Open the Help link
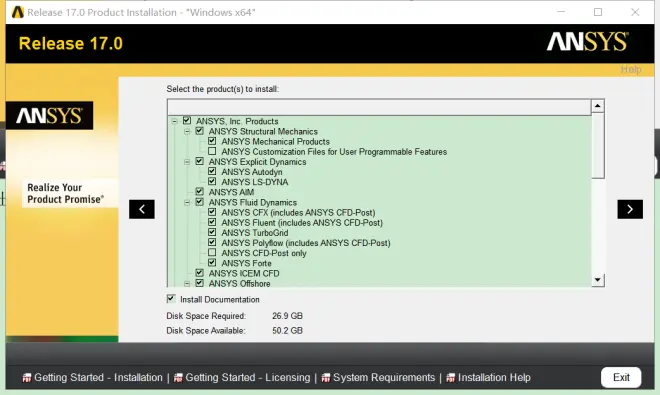The image size is (660, 395). (631, 69)
